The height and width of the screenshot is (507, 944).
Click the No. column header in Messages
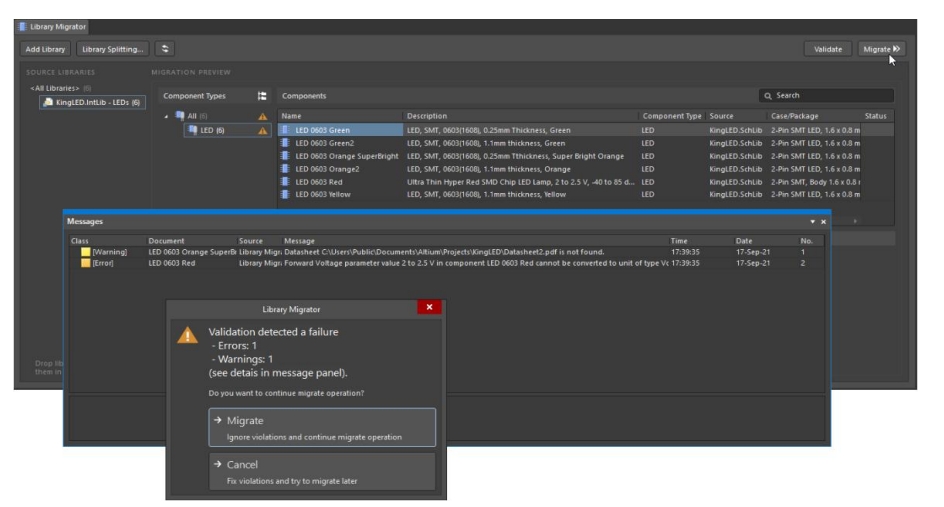811,241
